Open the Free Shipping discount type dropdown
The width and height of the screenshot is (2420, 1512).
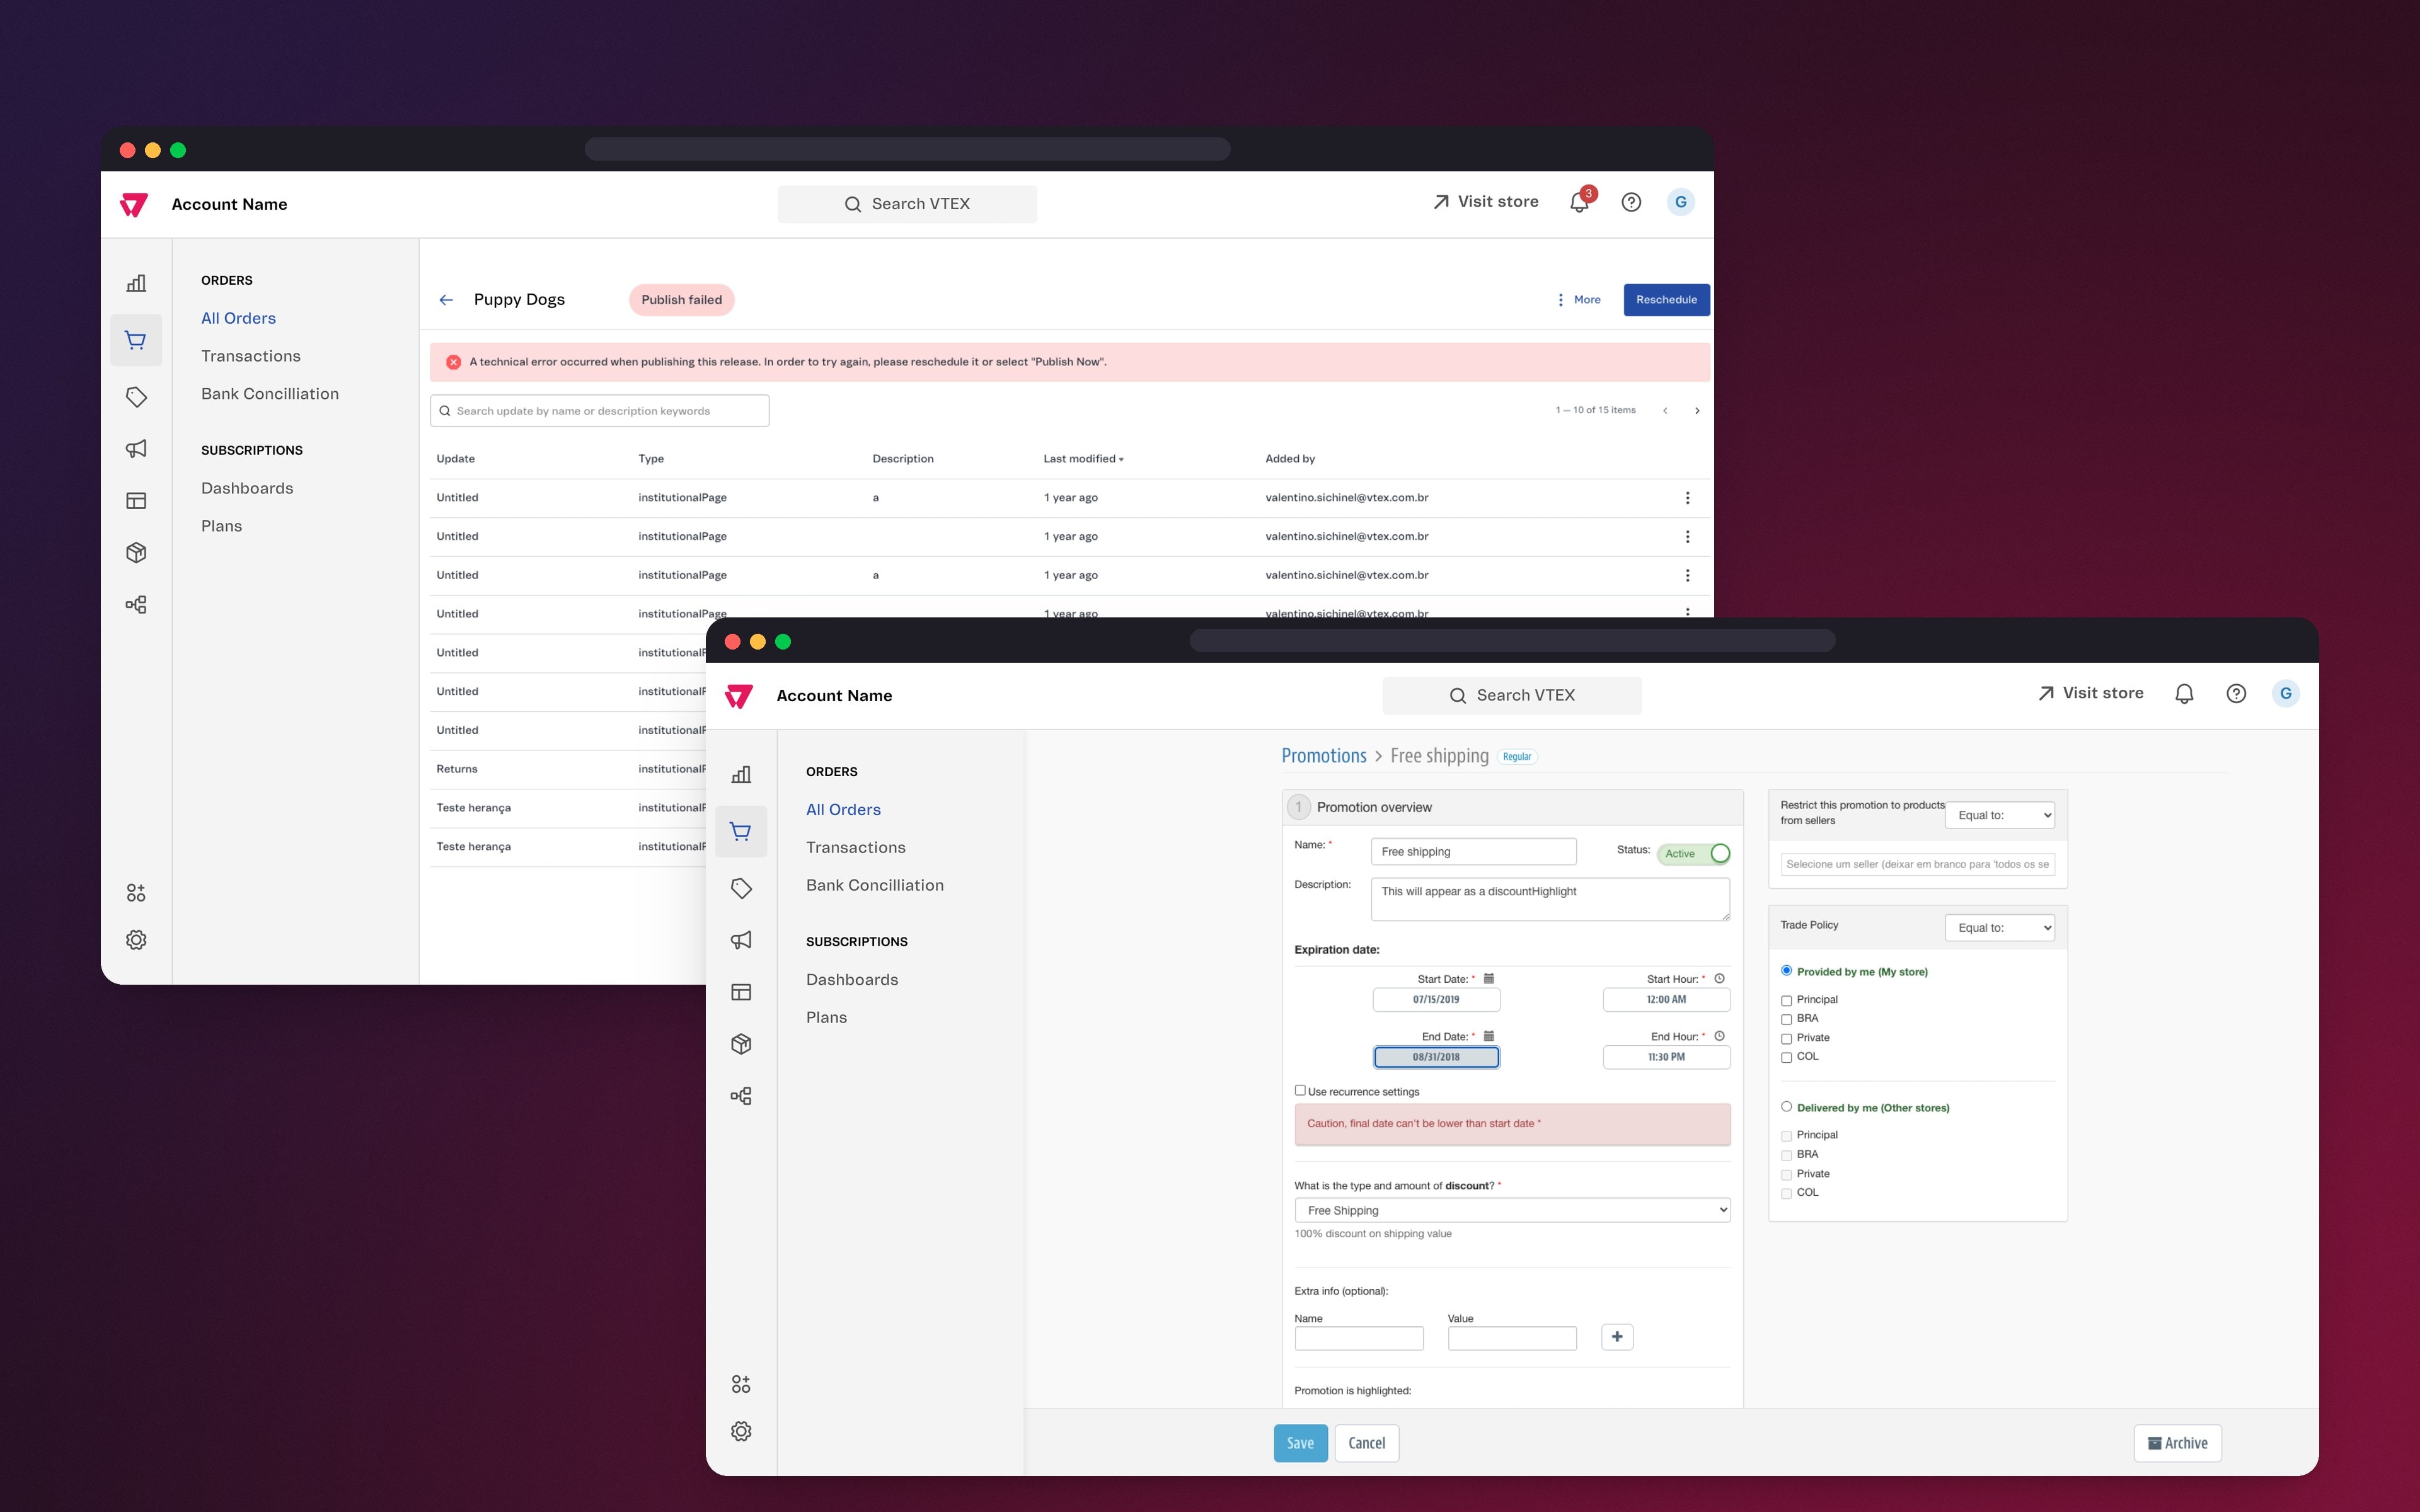coord(1512,1210)
